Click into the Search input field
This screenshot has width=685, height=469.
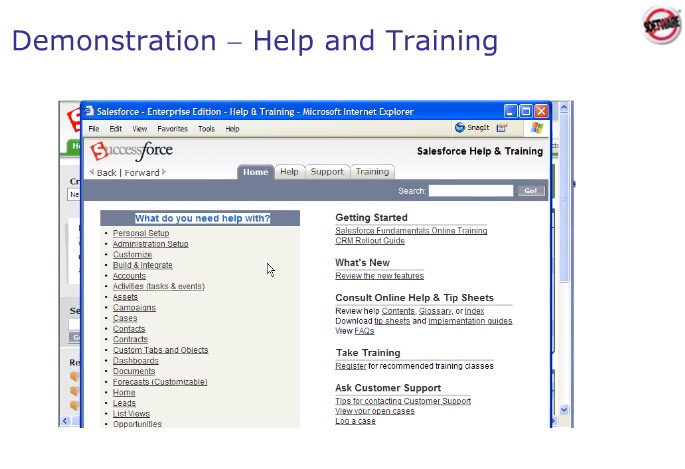coord(470,190)
